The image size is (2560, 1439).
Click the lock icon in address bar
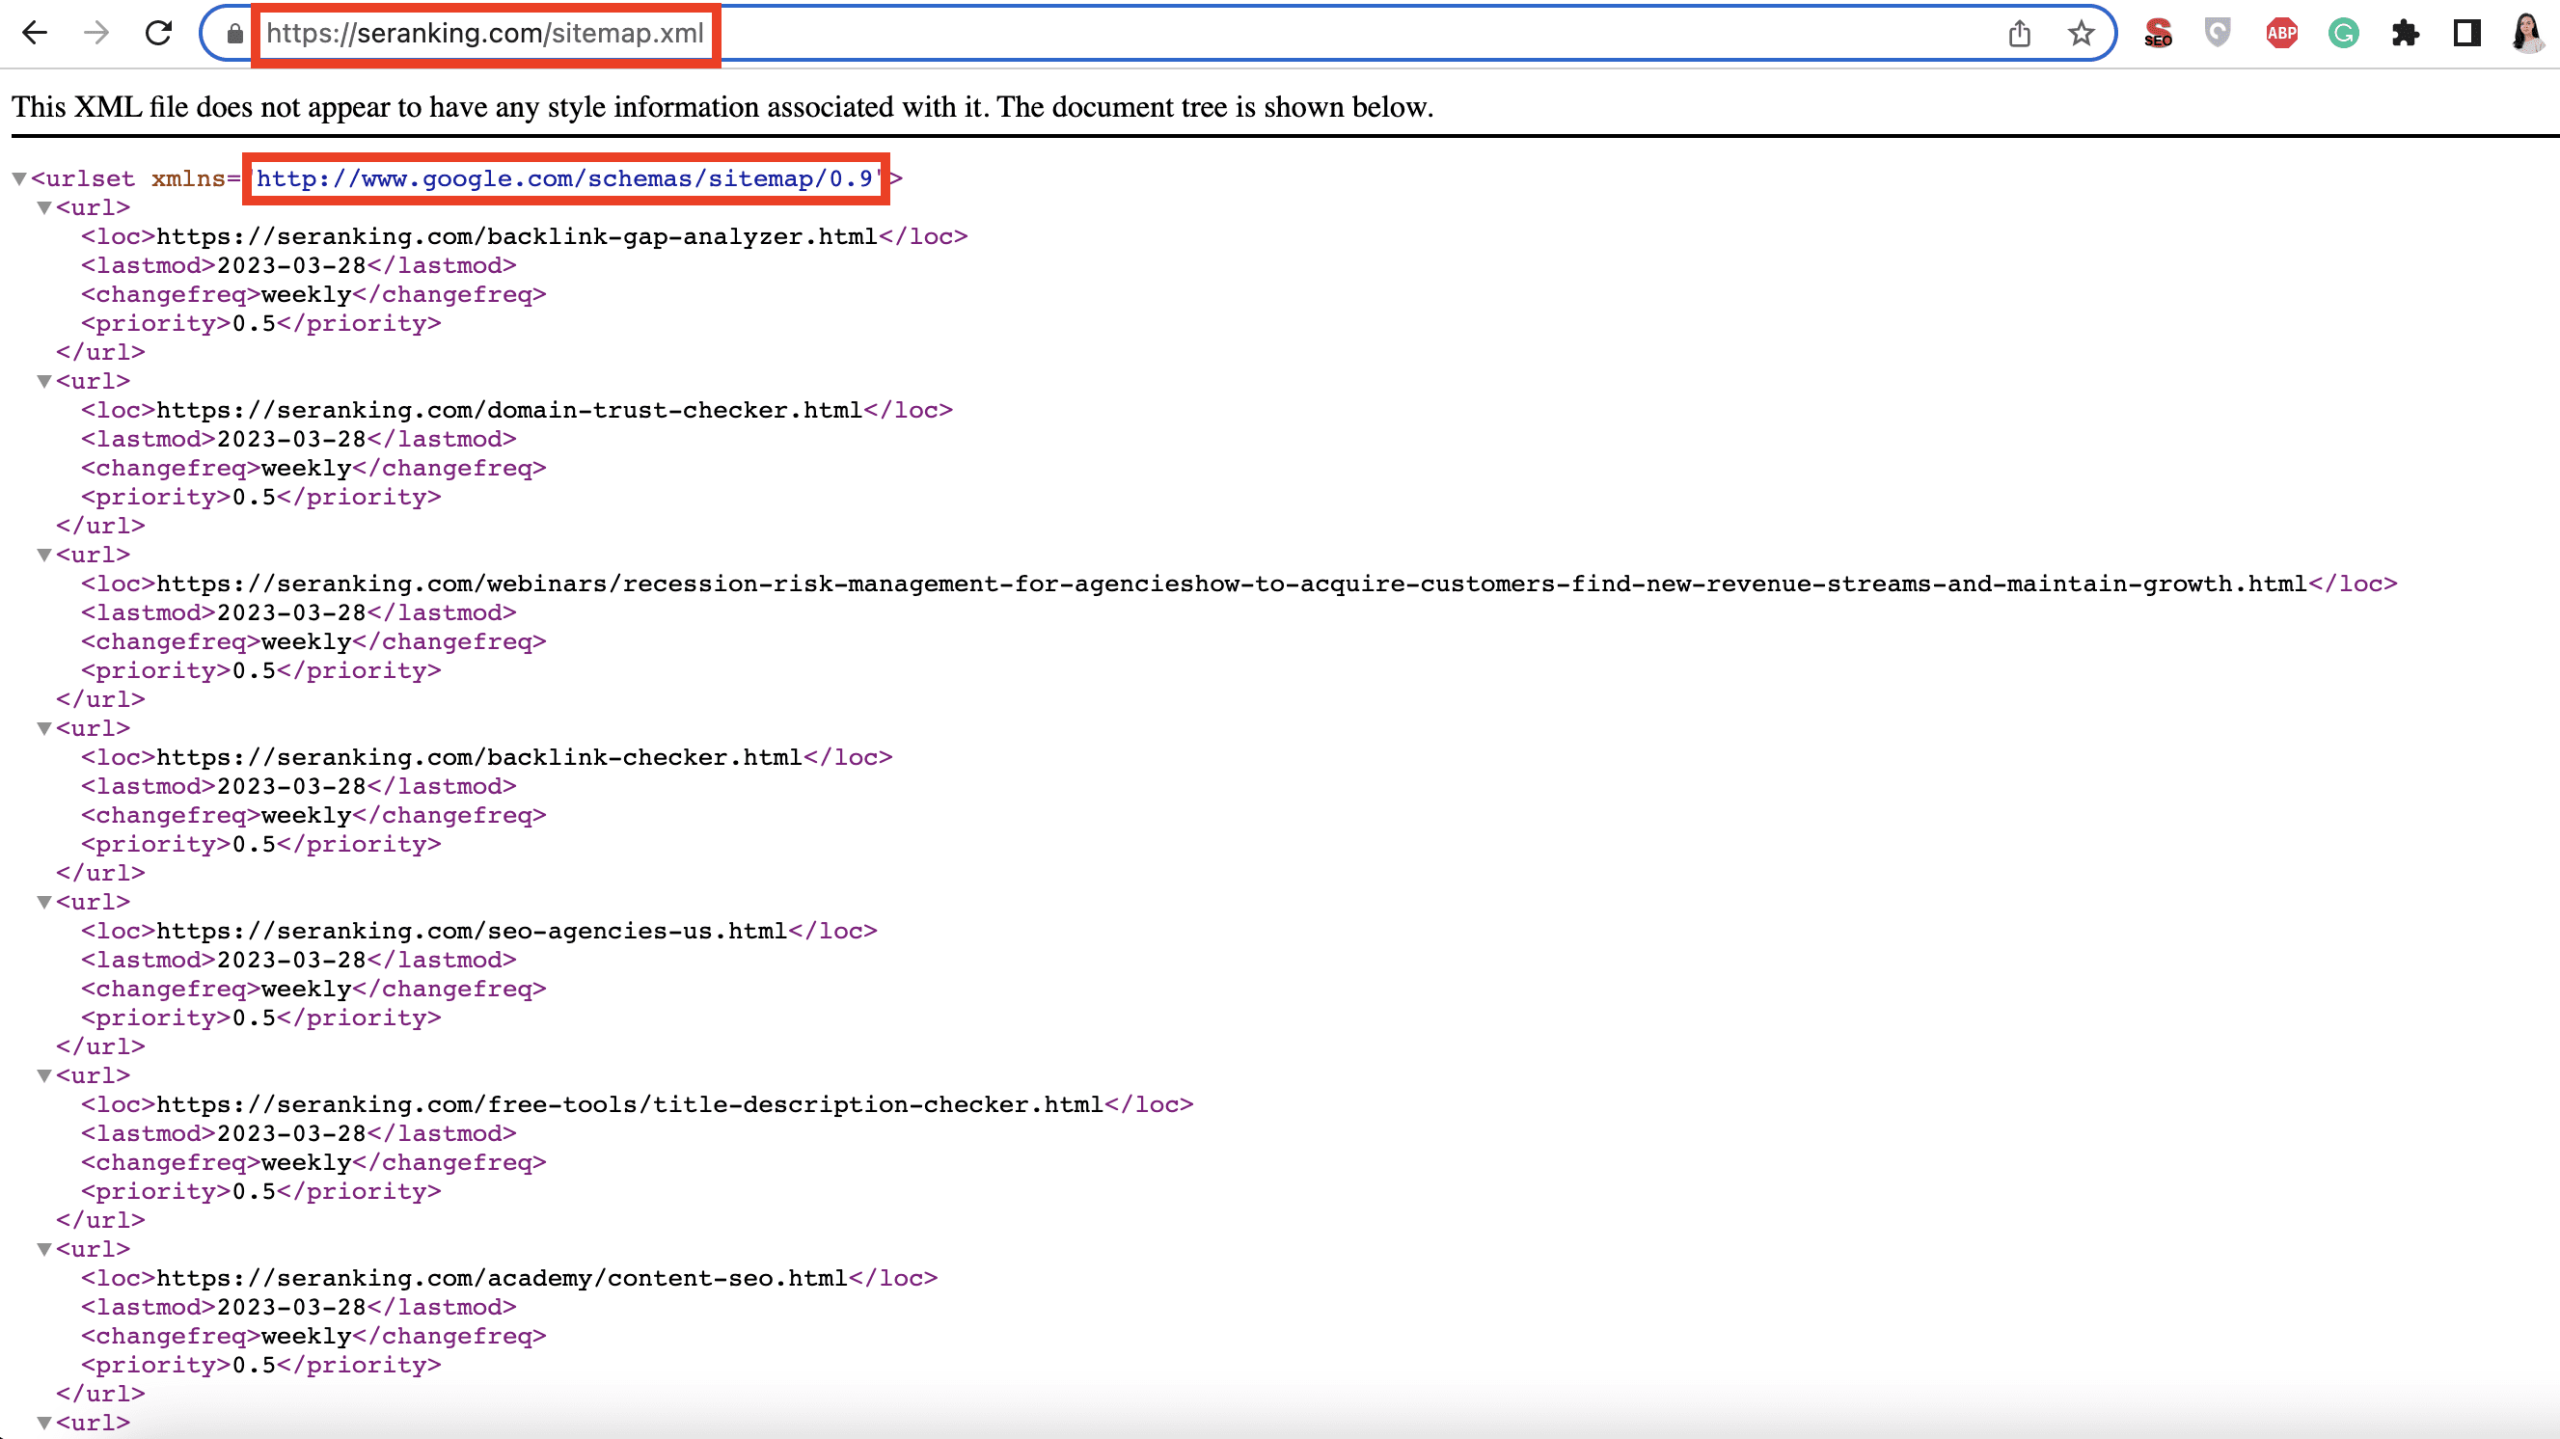click(234, 34)
